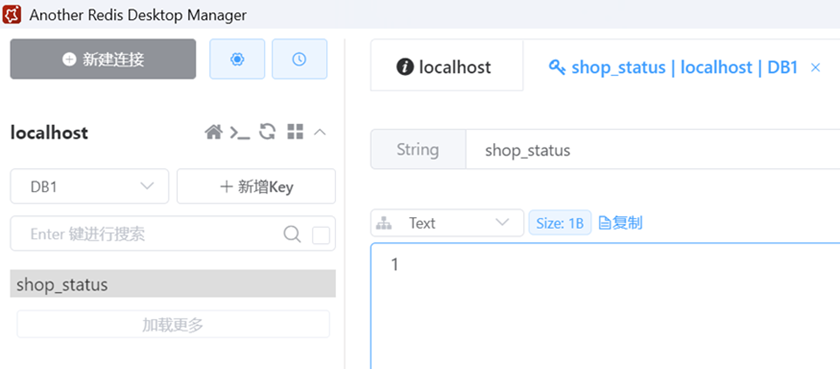840x369 pixels.
Task: Open settings via the gear icon
Action: tap(237, 59)
